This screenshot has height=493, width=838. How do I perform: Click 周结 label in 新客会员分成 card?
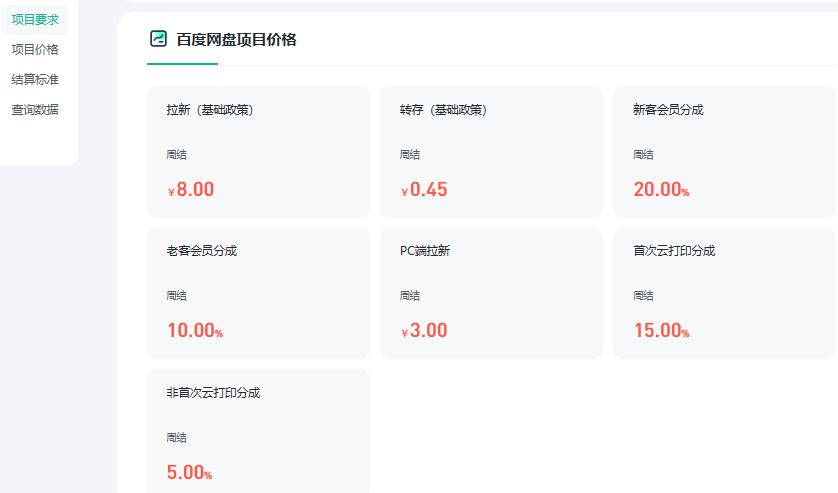[643, 155]
